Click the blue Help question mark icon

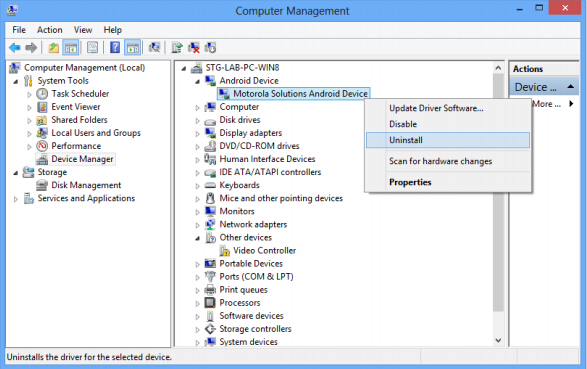pos(115,48)
